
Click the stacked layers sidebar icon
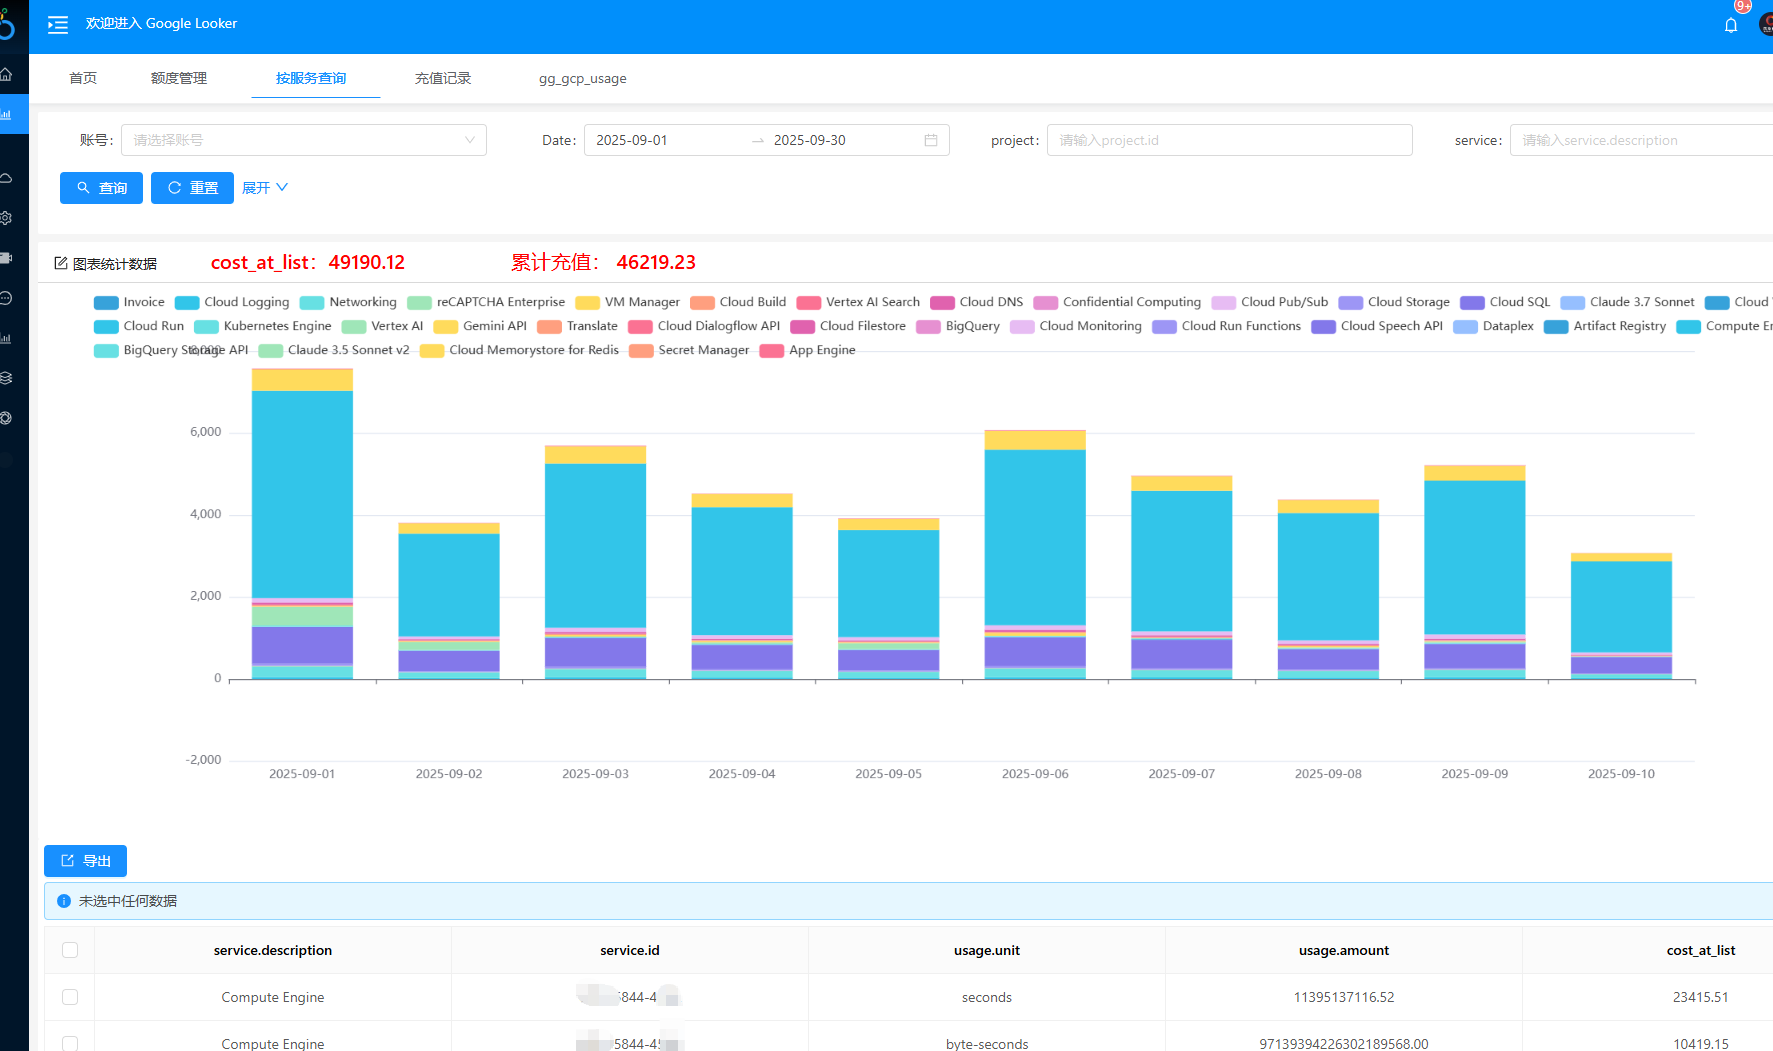coord(6,378)
